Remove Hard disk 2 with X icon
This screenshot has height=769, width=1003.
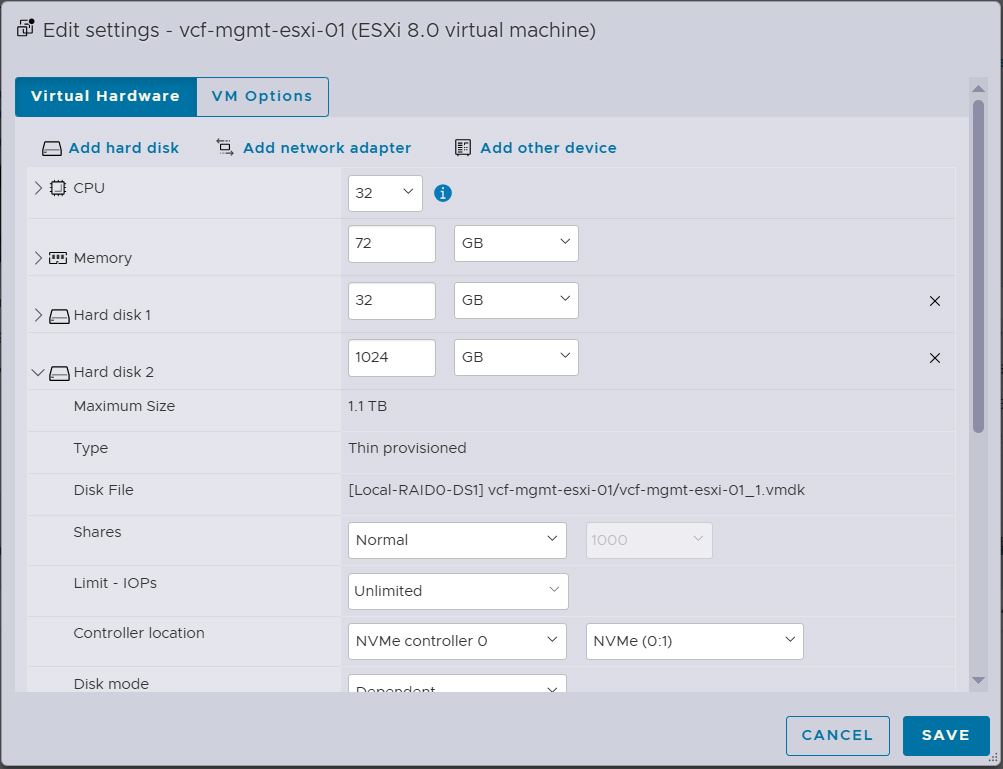tap(935, 358)
